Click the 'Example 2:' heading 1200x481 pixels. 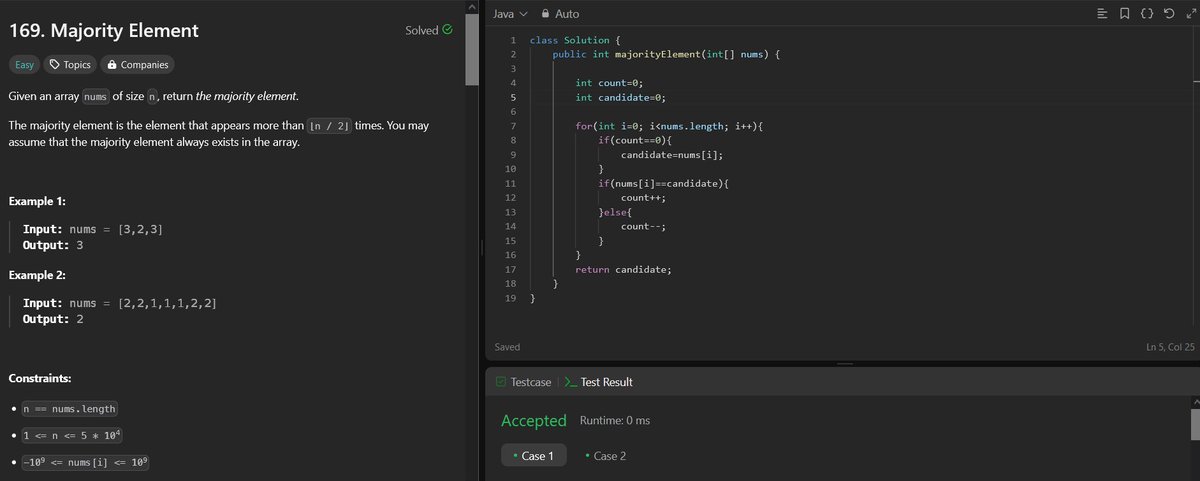pyautogui.click(x=36, y=275)
